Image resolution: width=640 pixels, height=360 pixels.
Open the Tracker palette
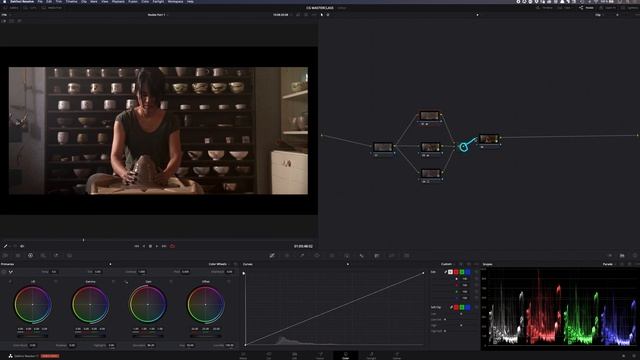tap(332, 256)
